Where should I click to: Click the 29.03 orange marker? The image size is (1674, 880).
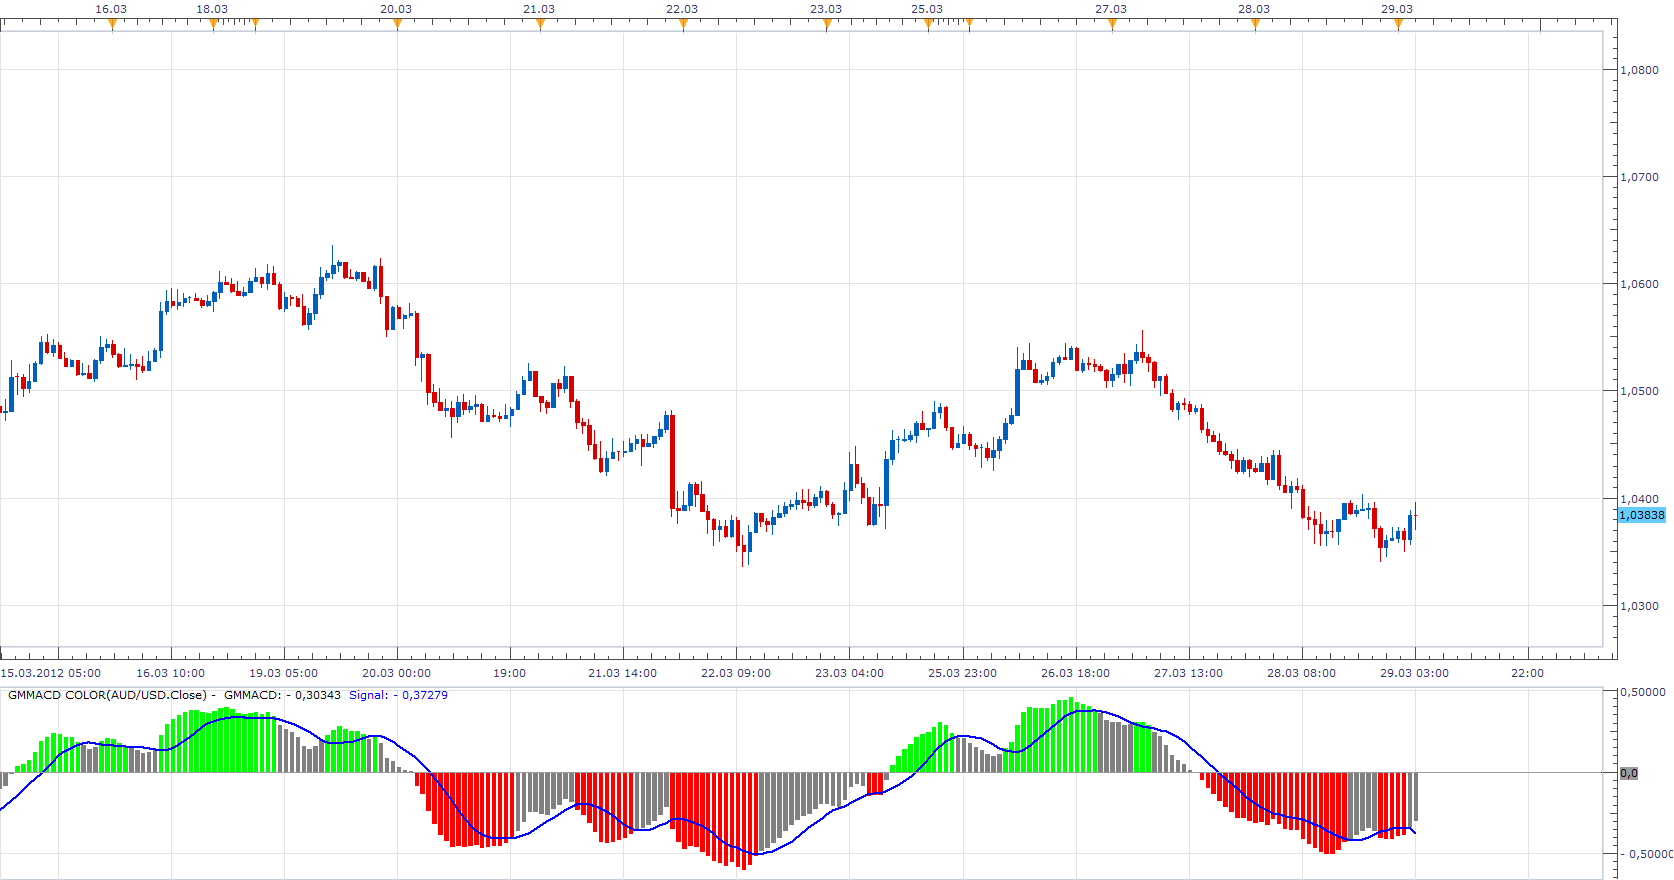pyautogui.click(x=1398, y=24)
